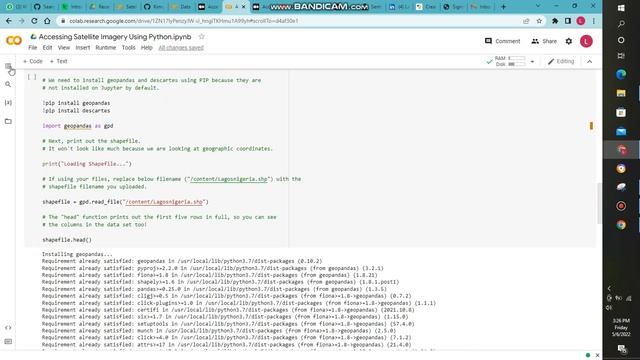Click the notebook title to rename it
Screen dimensions: 640x360
pos(115,37)
